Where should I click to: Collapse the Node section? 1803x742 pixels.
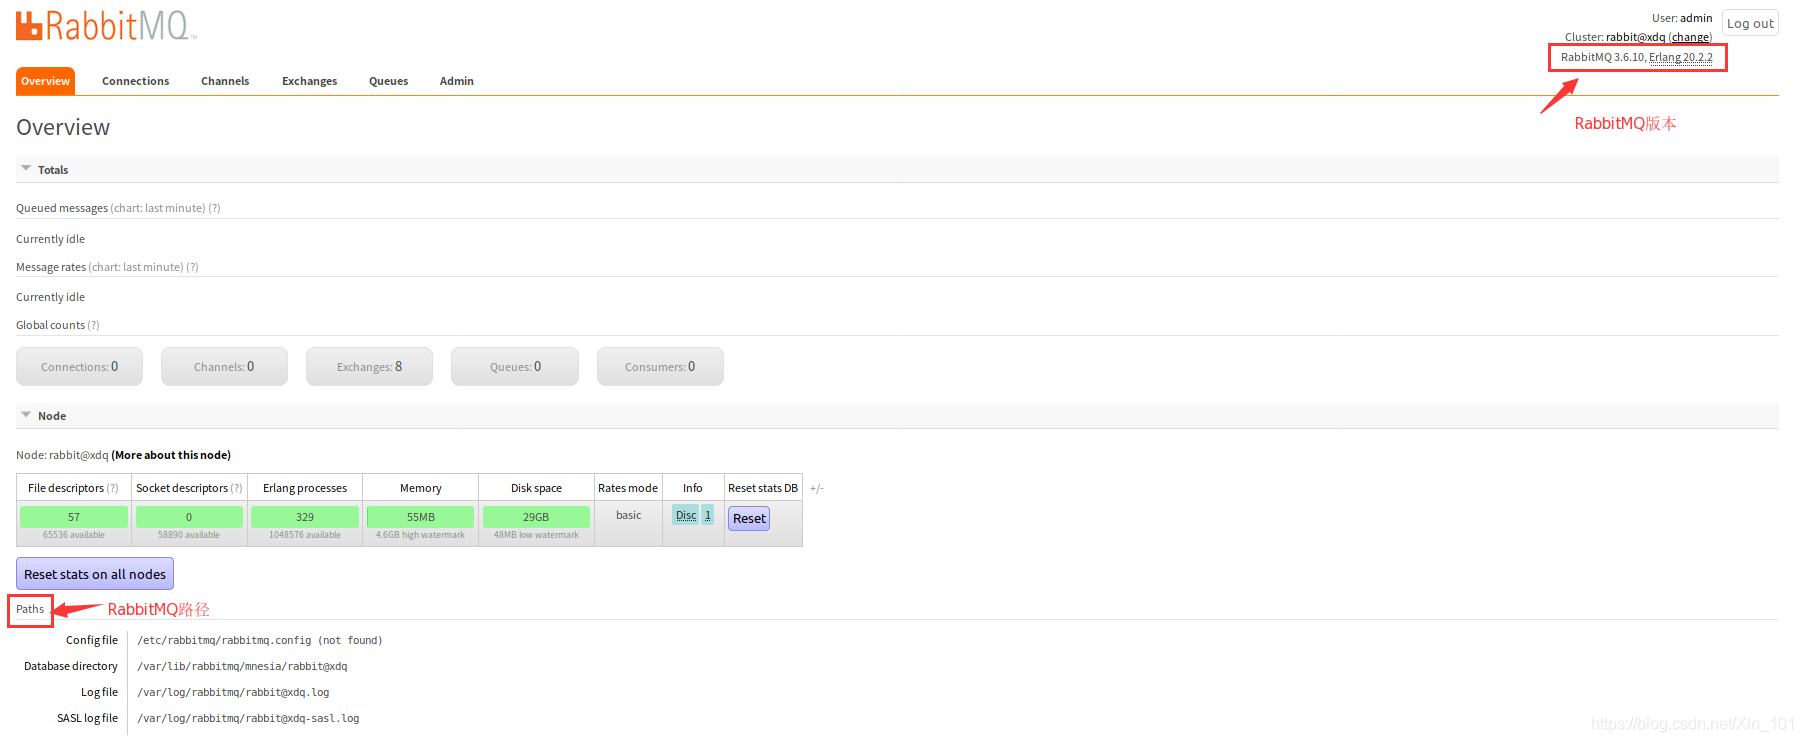43,416
